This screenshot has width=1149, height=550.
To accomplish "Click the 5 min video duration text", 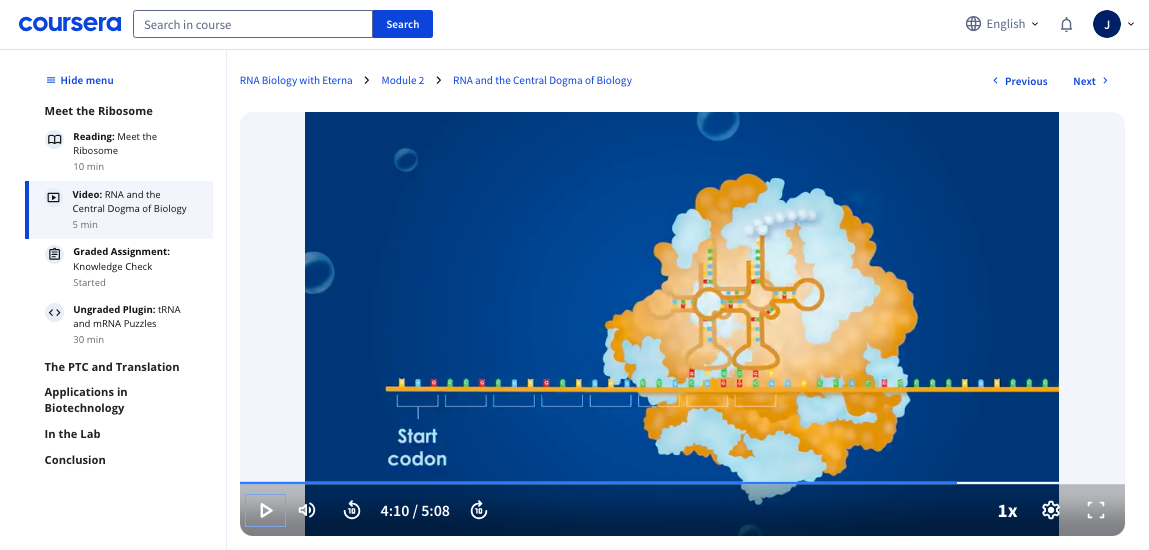I will (x=85, y=225).
